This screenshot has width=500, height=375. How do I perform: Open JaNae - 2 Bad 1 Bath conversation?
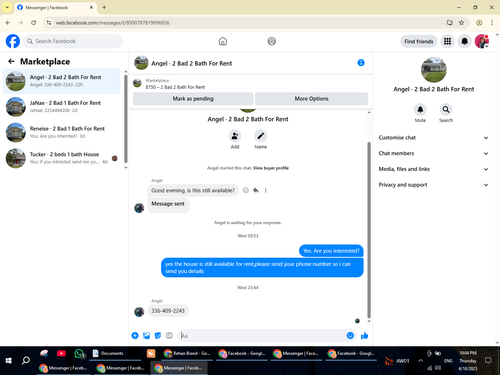click(x=62, y=107)
